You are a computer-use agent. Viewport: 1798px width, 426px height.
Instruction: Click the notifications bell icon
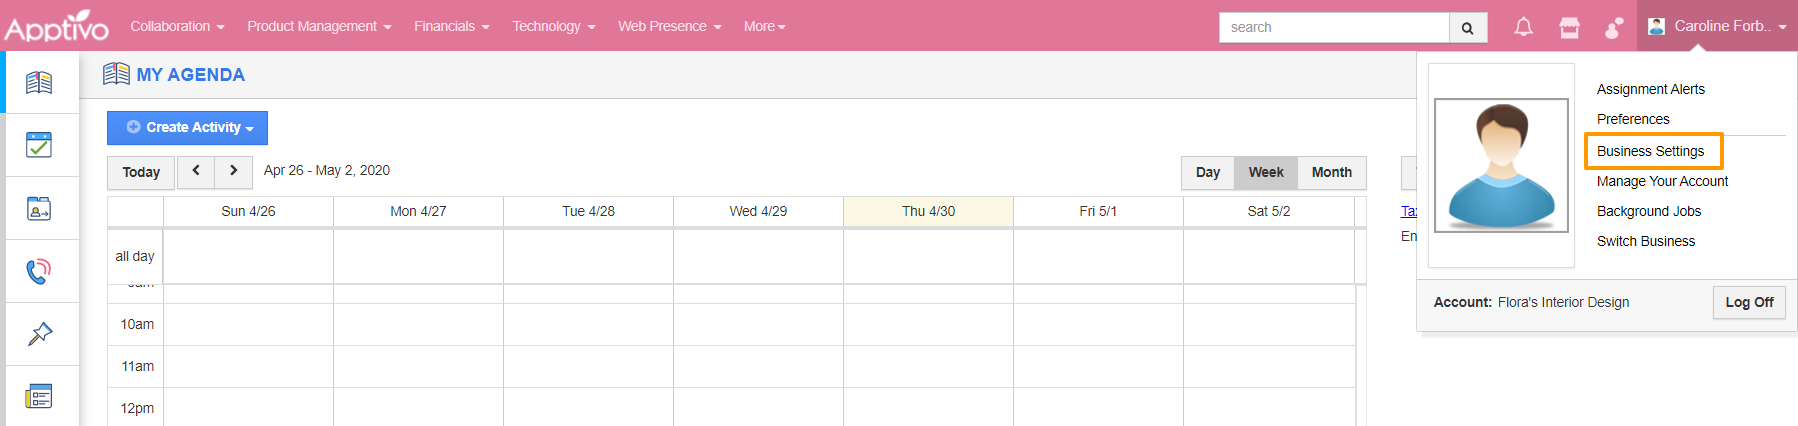point(1523,27)
